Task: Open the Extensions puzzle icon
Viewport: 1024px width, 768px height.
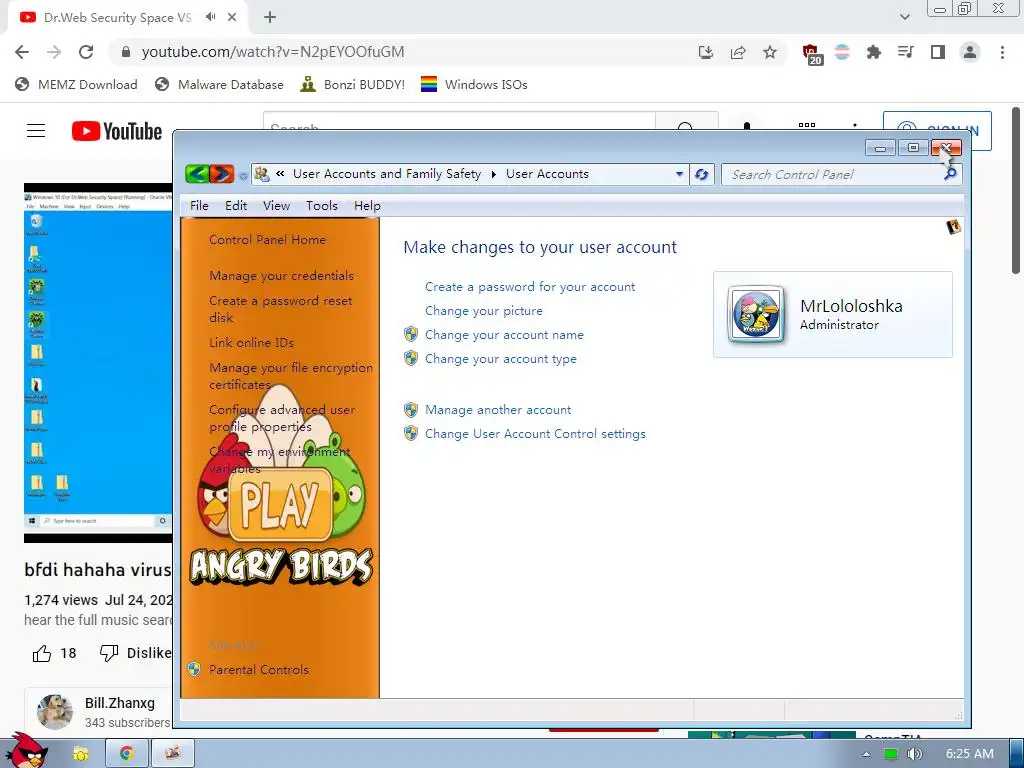Action: (x=874, y=52)
